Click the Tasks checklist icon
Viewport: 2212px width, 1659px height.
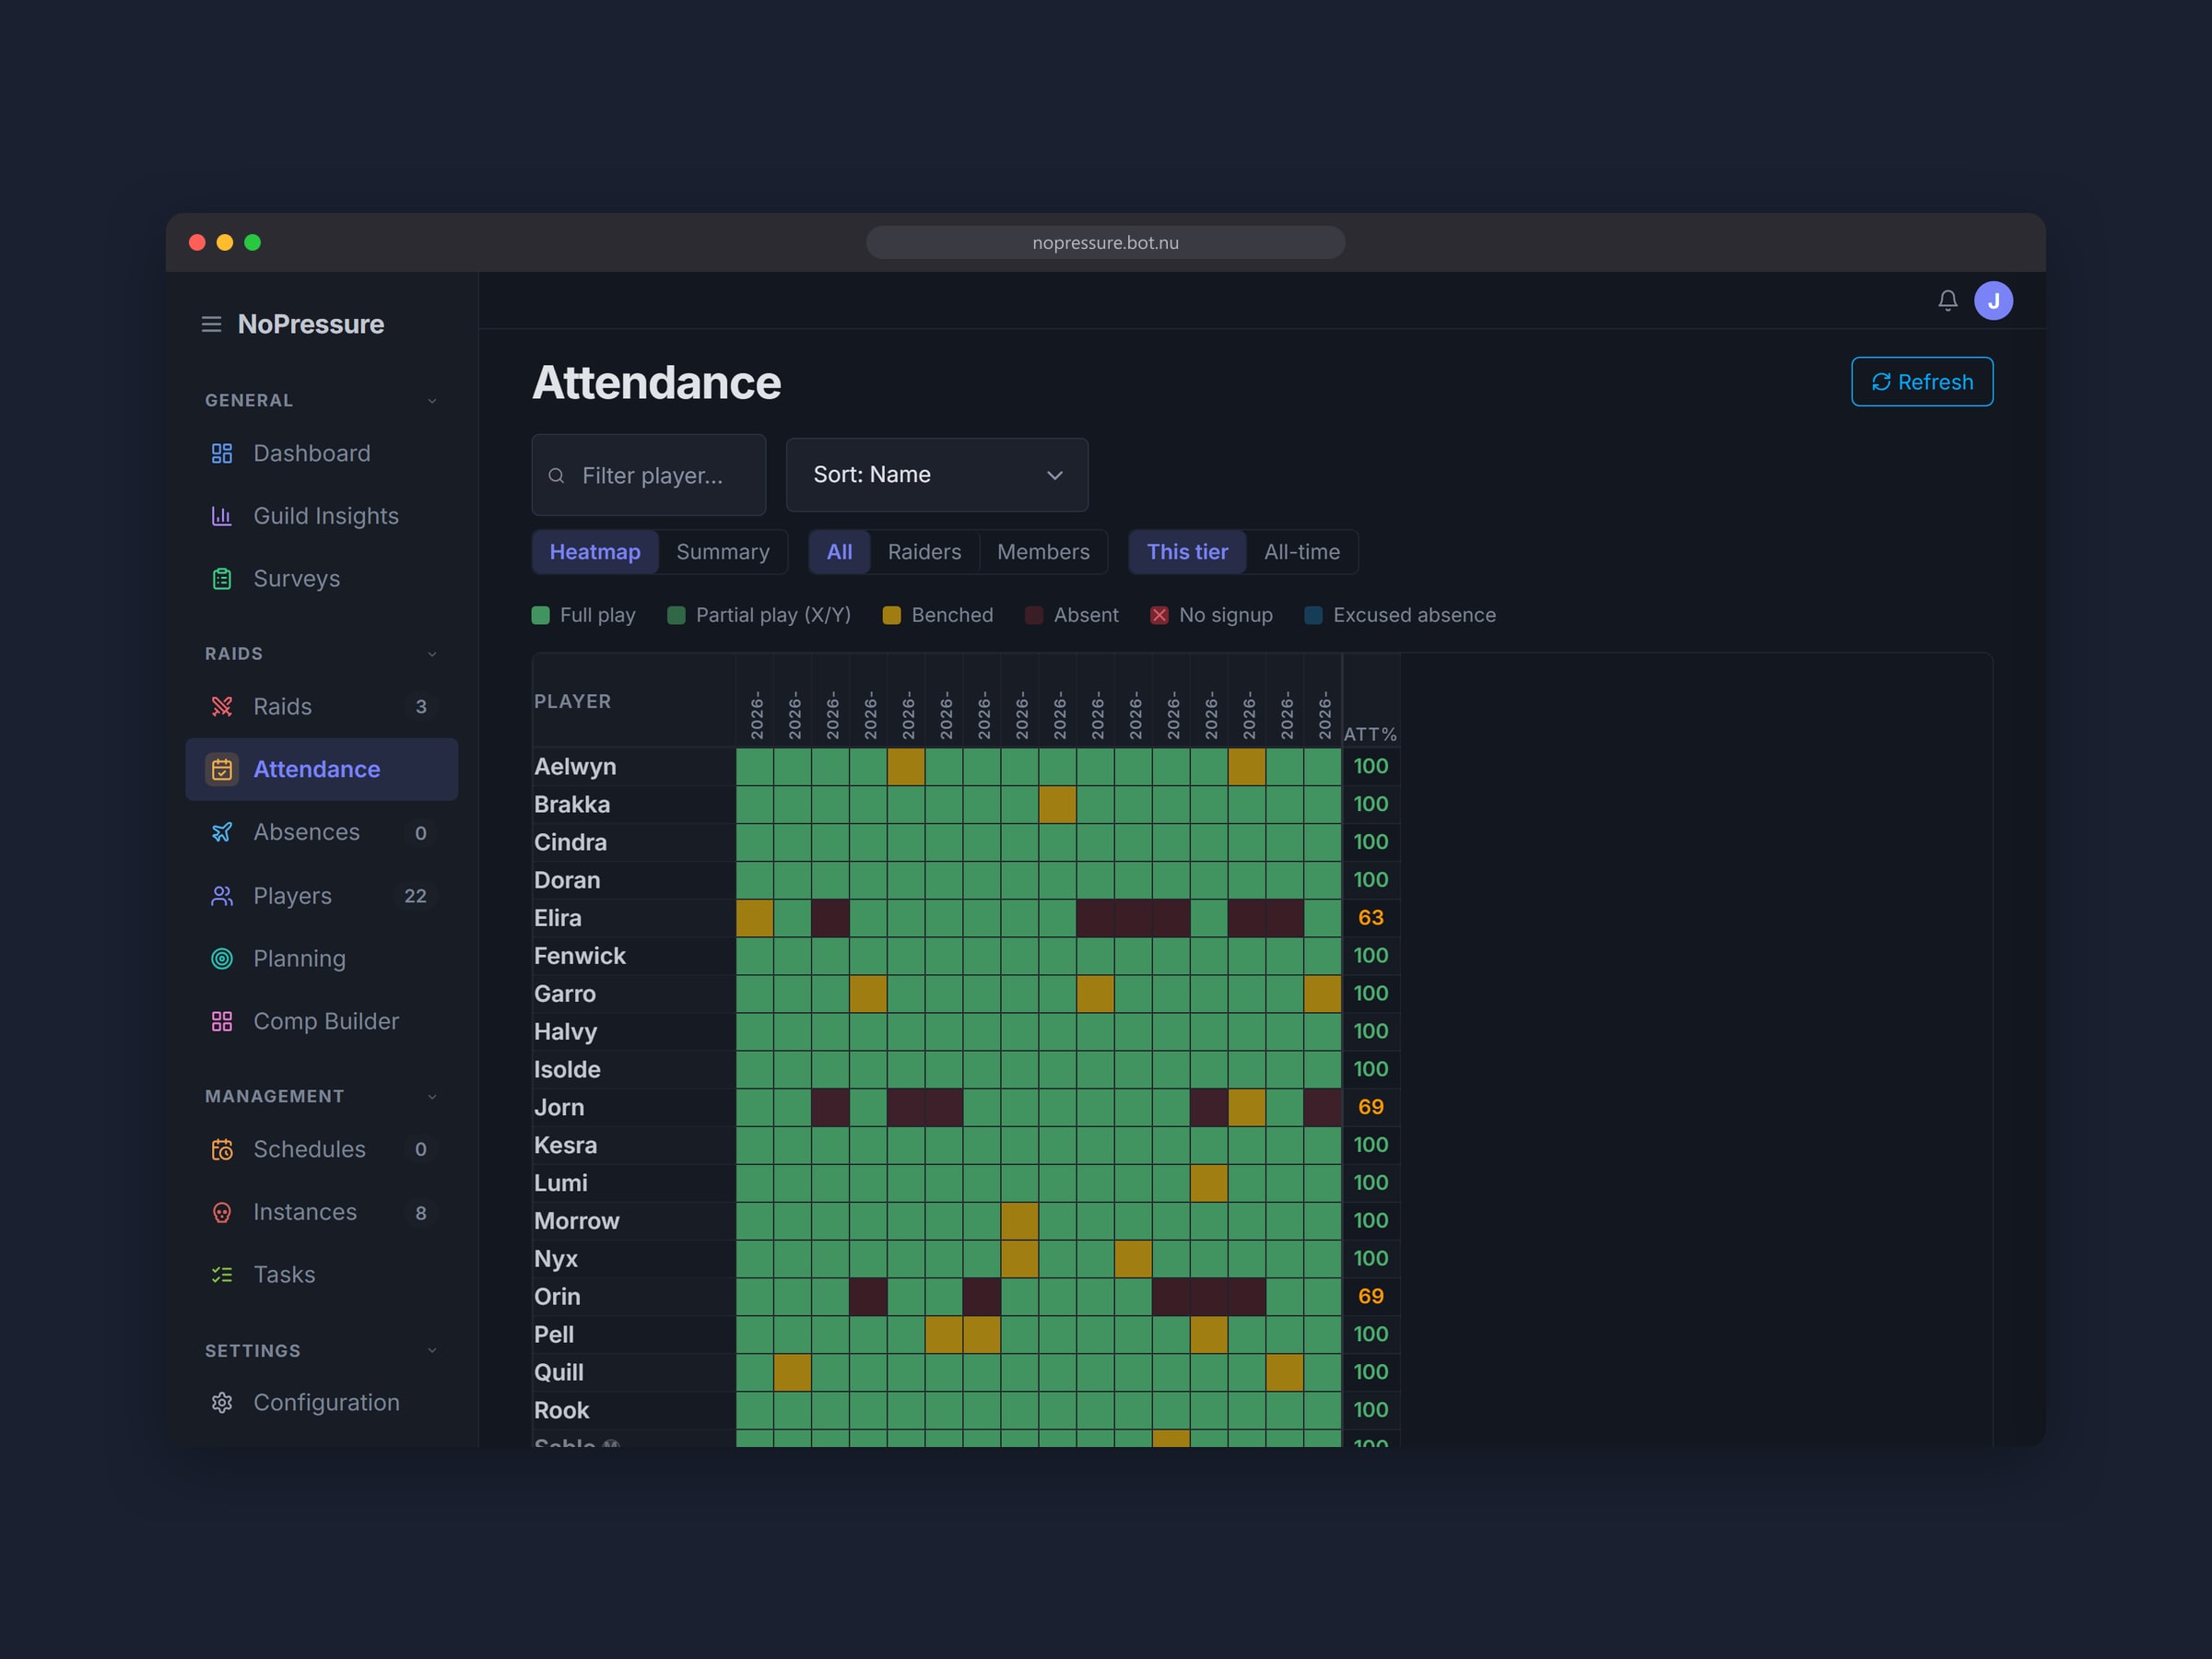click(222, 1274)
